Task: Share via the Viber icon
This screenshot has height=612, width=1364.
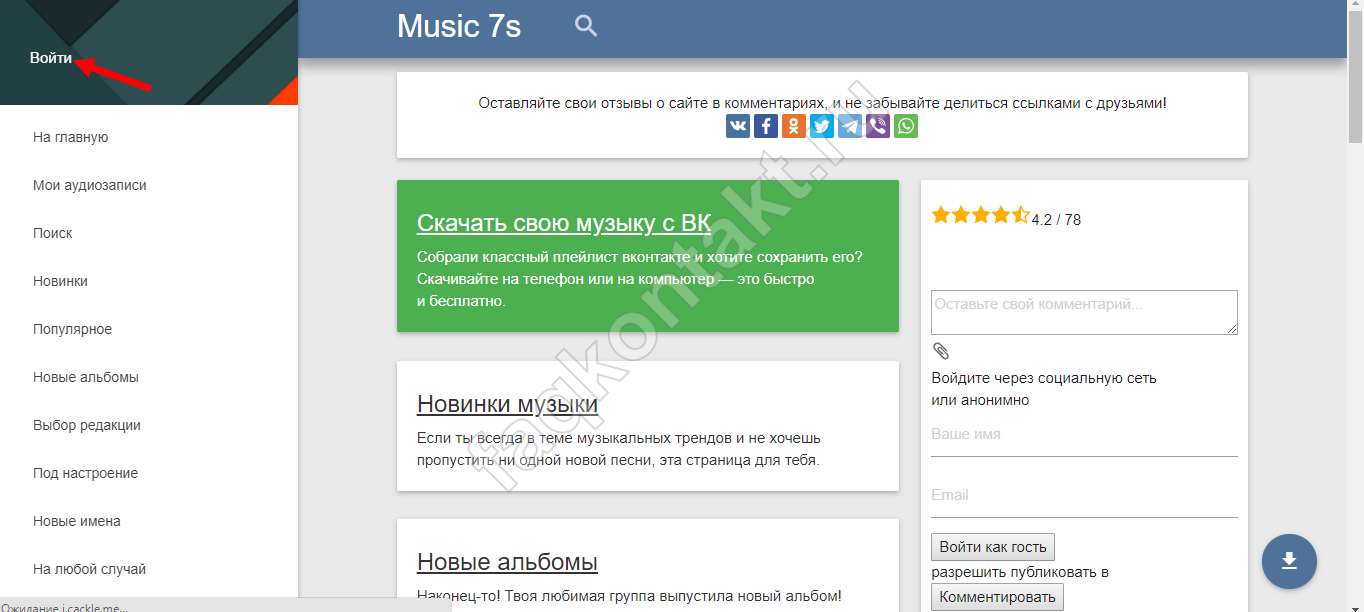Action: tap(878, 126)
